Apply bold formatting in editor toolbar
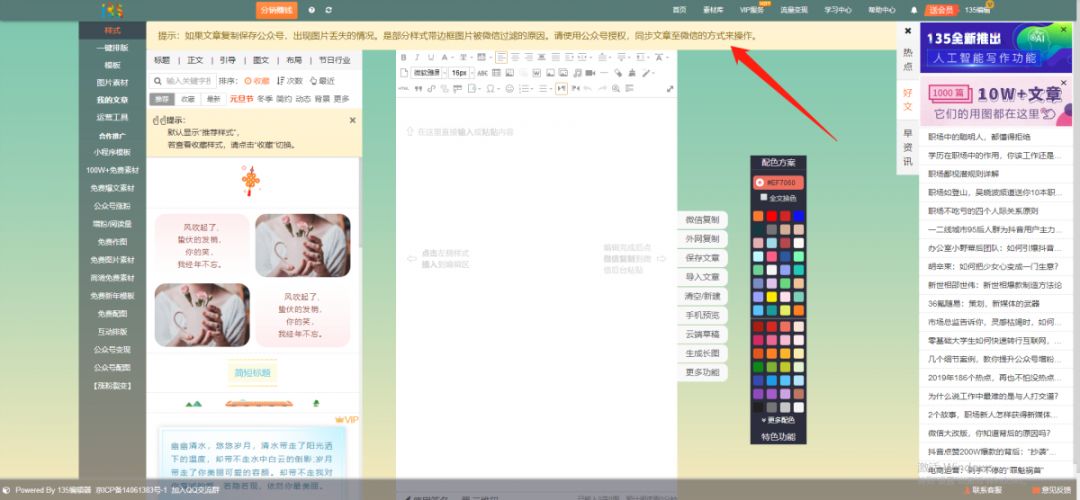 click(404, 57)
